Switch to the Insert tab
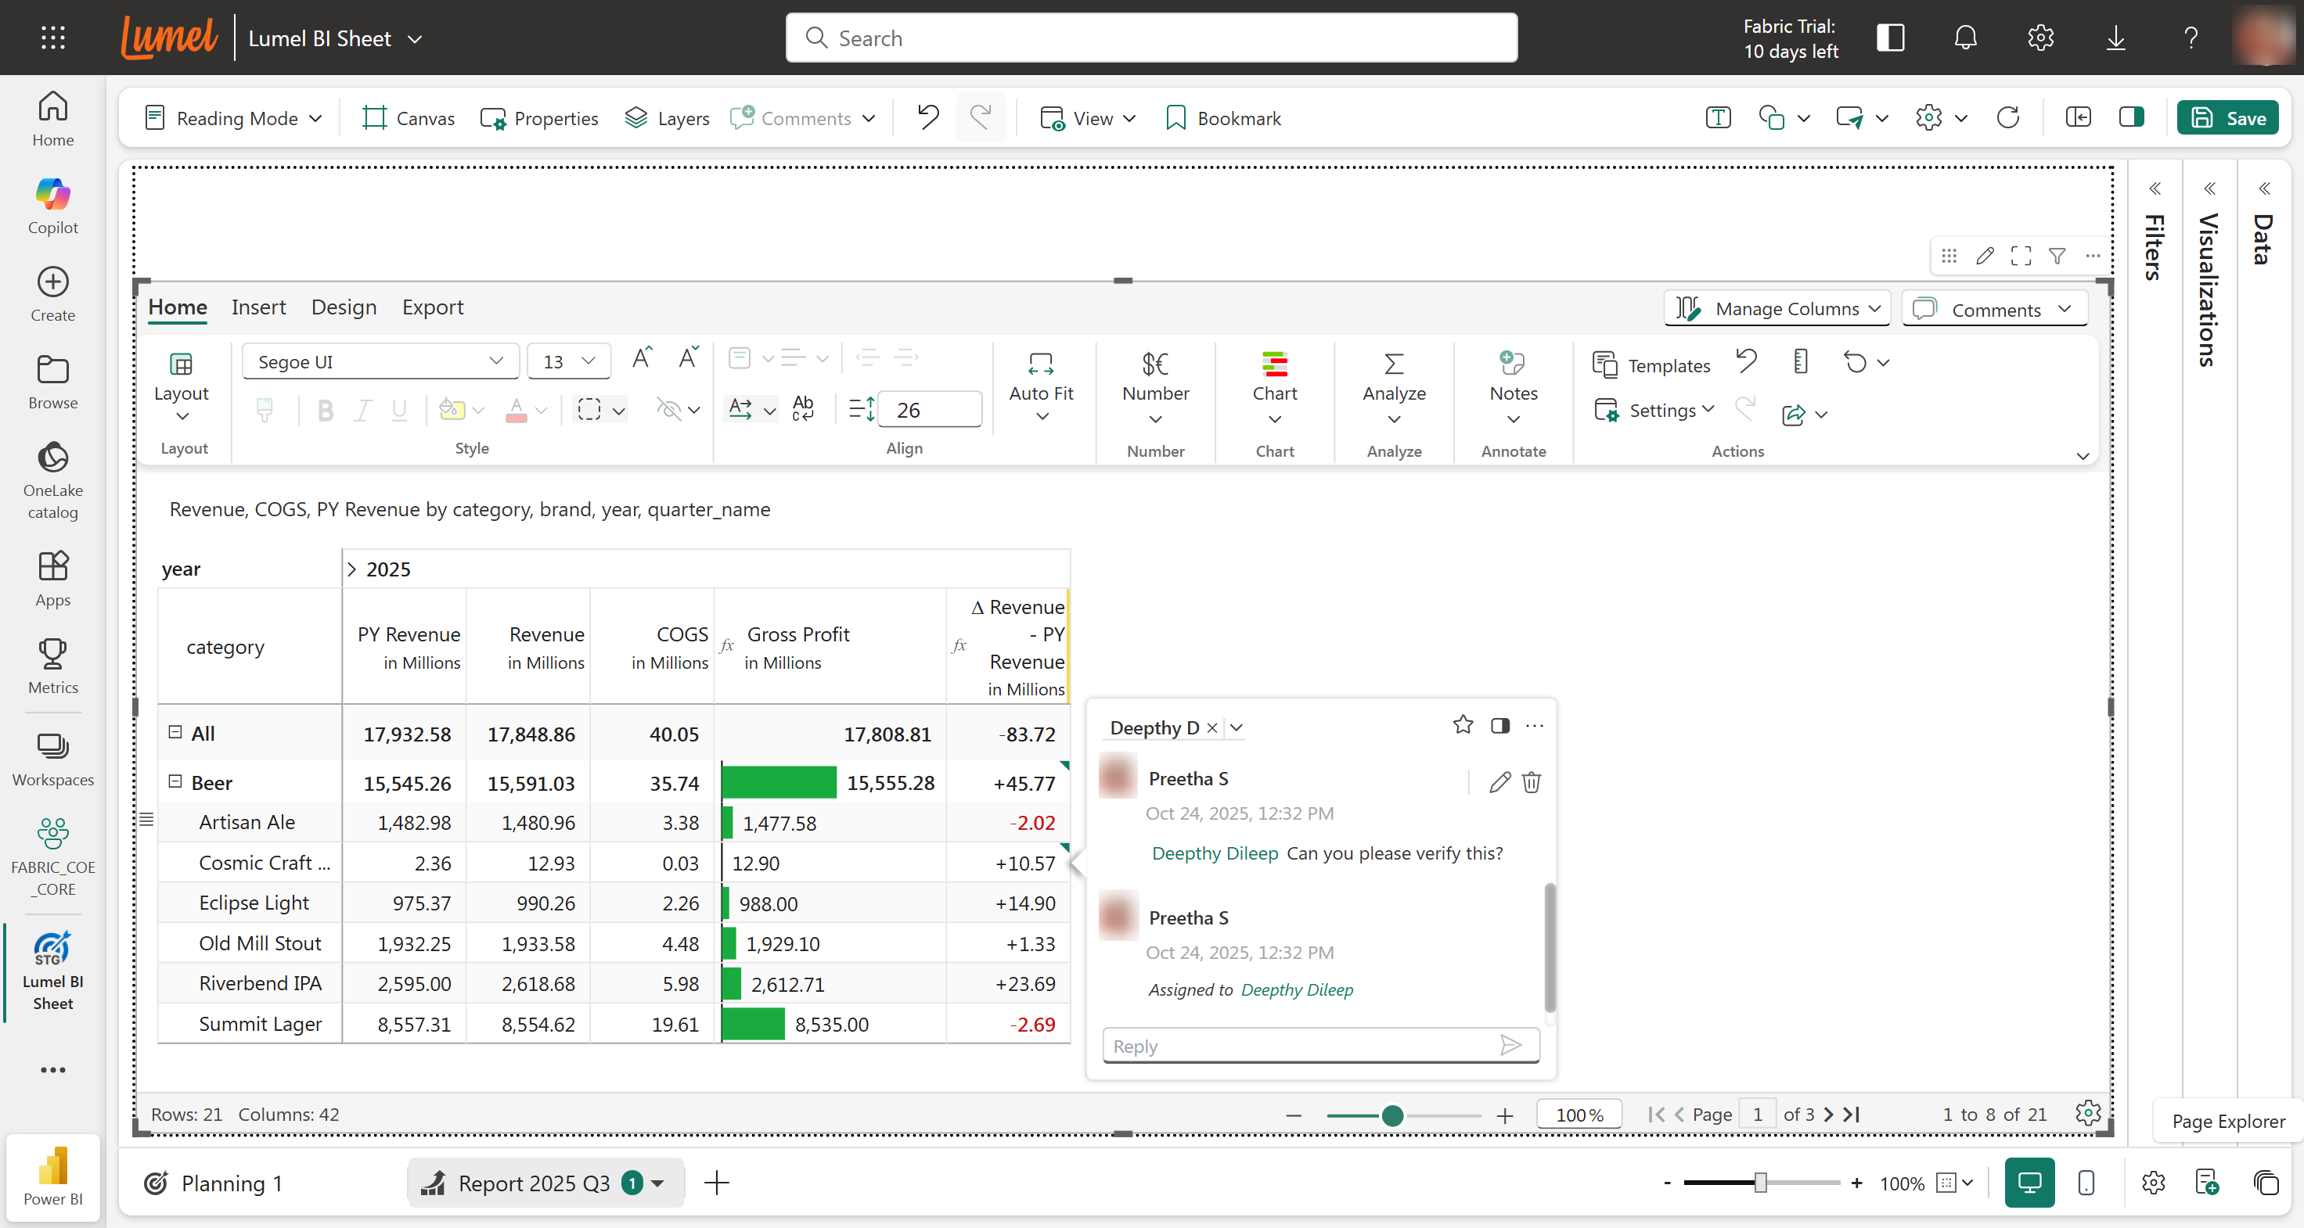 coord(258,307)
